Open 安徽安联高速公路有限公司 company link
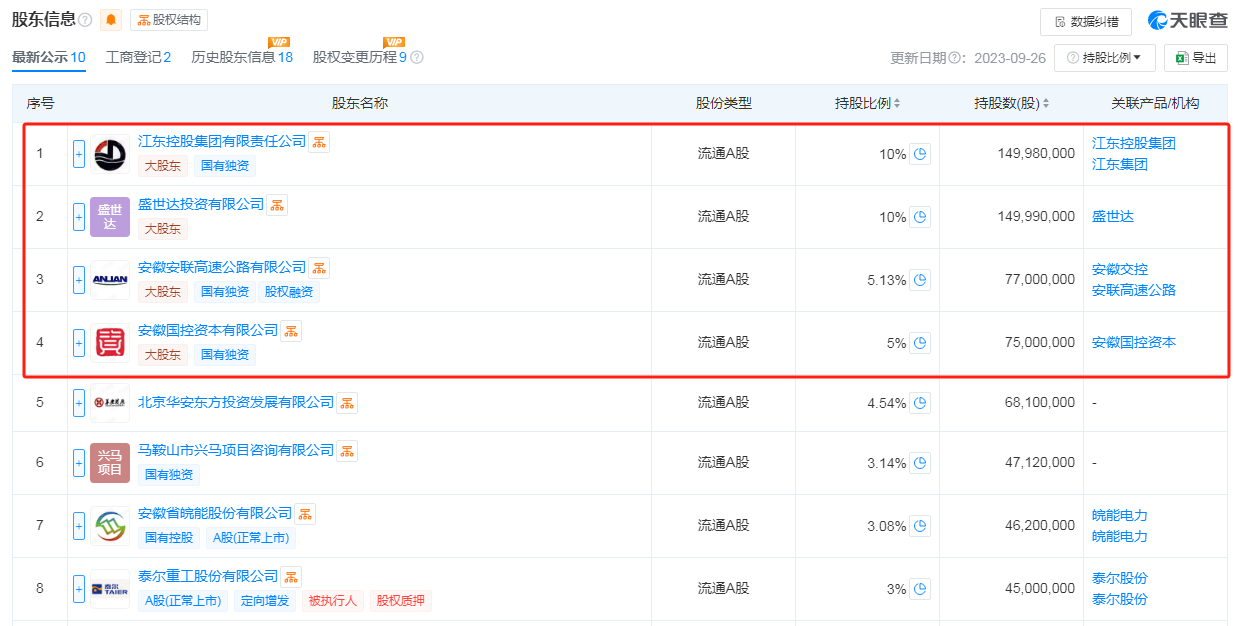 (222, 267)
